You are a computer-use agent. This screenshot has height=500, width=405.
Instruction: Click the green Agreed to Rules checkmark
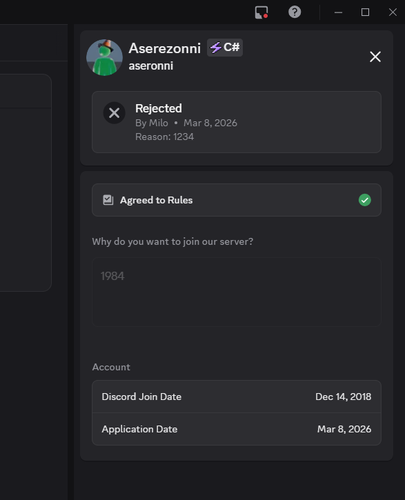[x=365, y=200]
